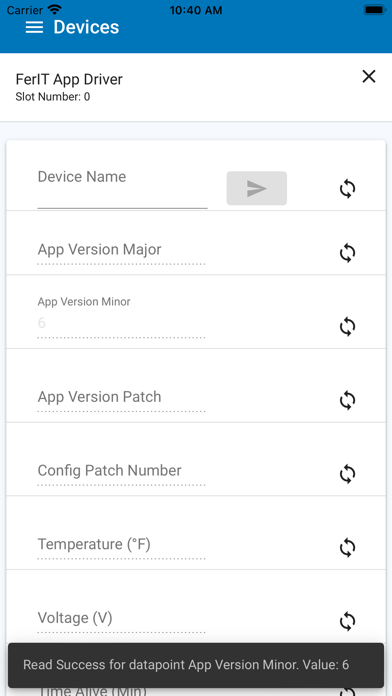Close the FerIT App Driver panel
The height and width of the screenshot is (696, 392).
[x=368, y=76]
